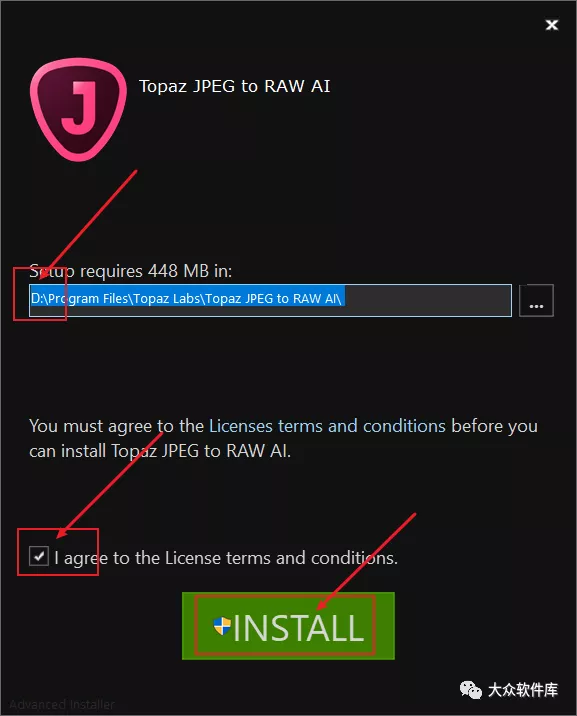Click the 'before you' text after the link
This screenshot has width=577, height=716.
point(494,426)
